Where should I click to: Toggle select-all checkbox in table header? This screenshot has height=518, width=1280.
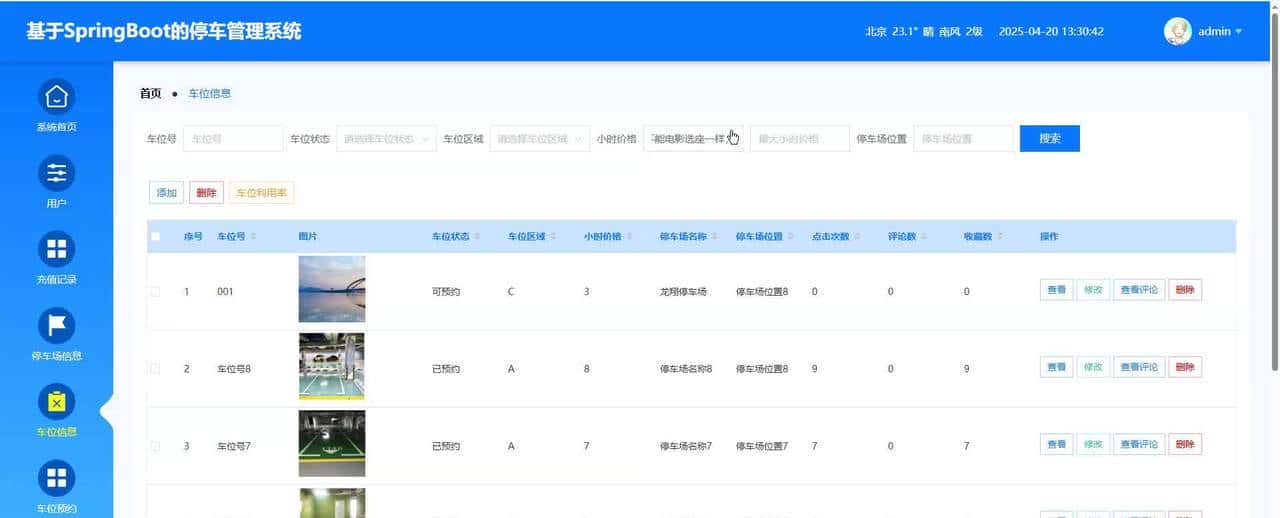(x=155, y=237)
